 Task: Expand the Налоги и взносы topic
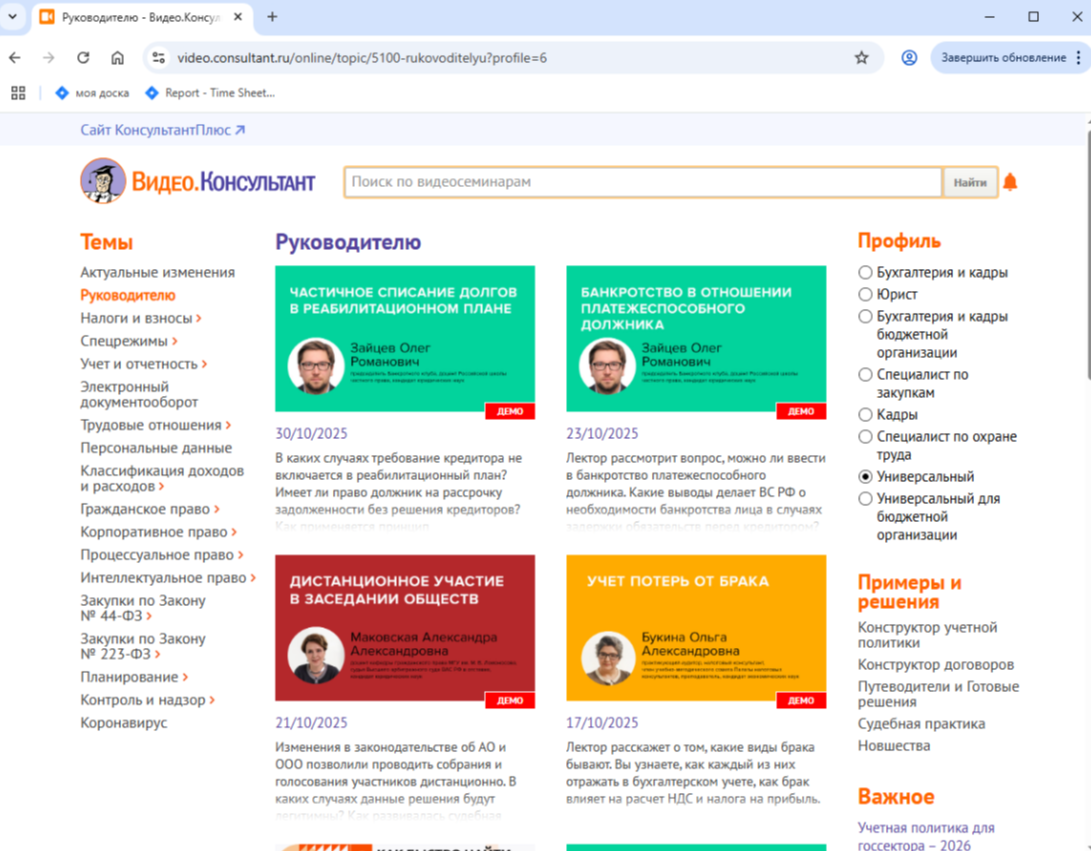(x=140, y=318)
